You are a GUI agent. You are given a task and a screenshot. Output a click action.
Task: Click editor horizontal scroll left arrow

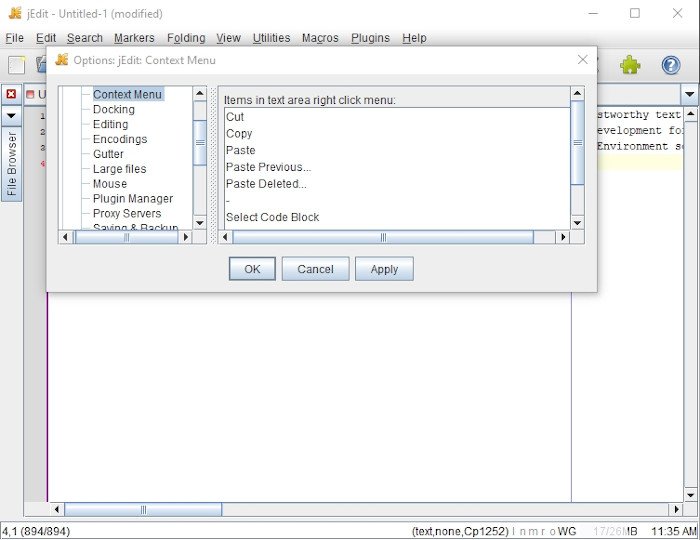click(x=57, y=509)
